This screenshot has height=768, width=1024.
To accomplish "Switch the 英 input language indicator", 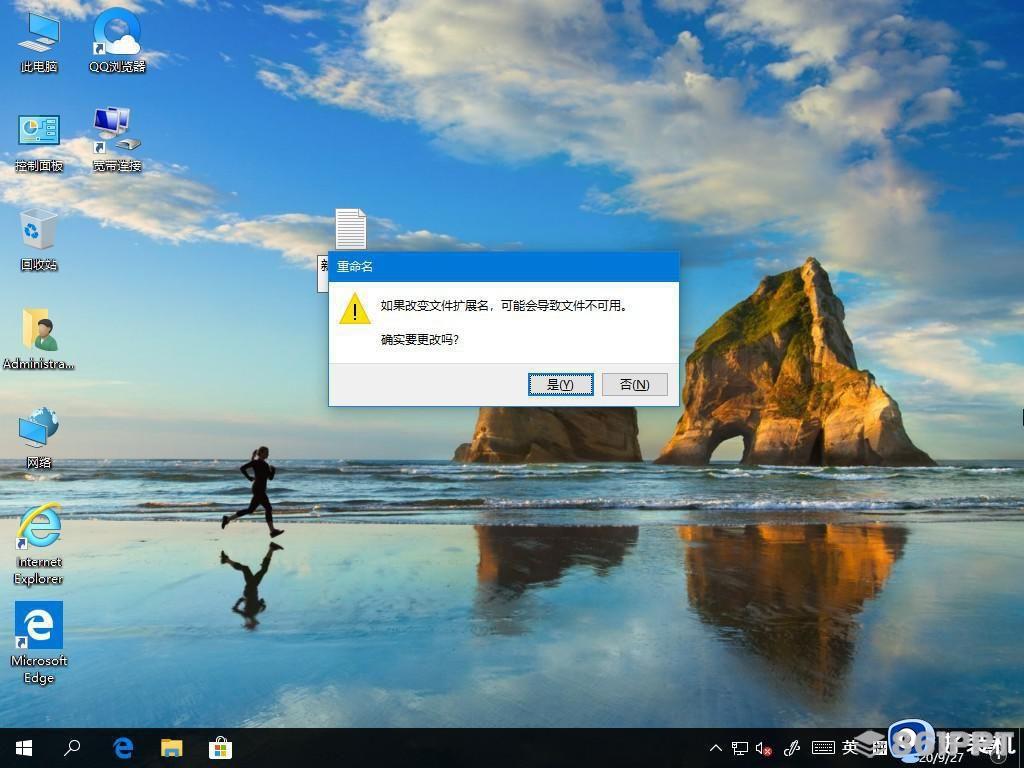I will point(850,747).
